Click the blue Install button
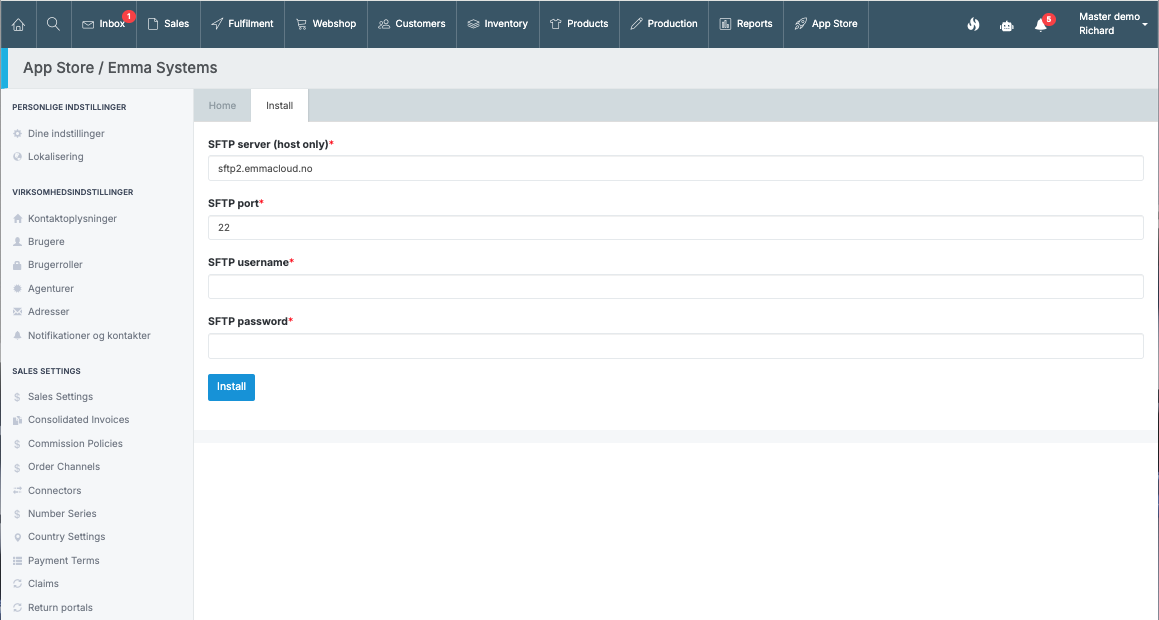The image size is (1159, 620). pos(231,387)
